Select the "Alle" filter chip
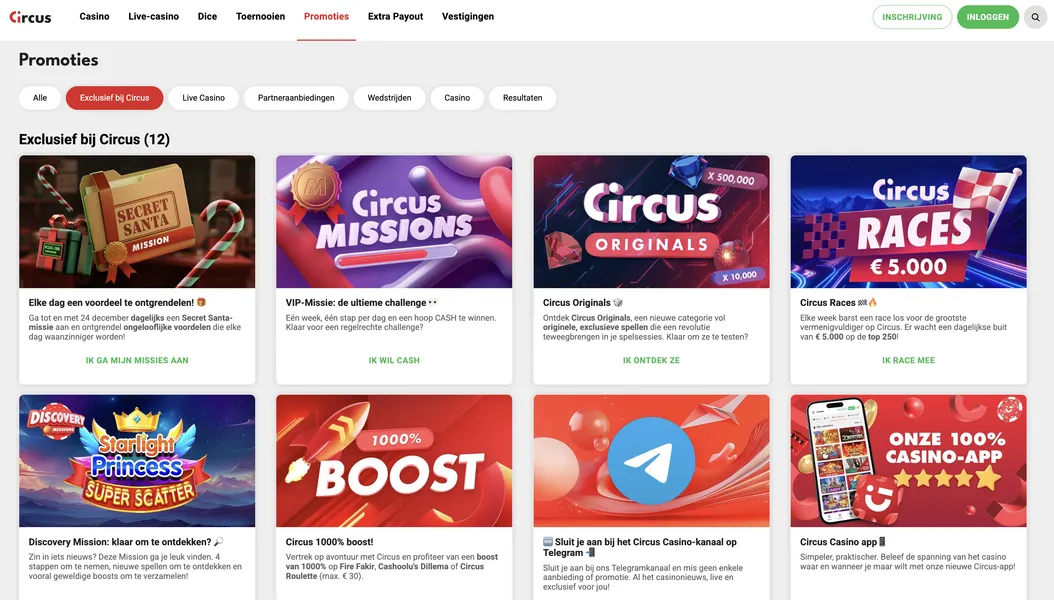 [x=39, y=97]
